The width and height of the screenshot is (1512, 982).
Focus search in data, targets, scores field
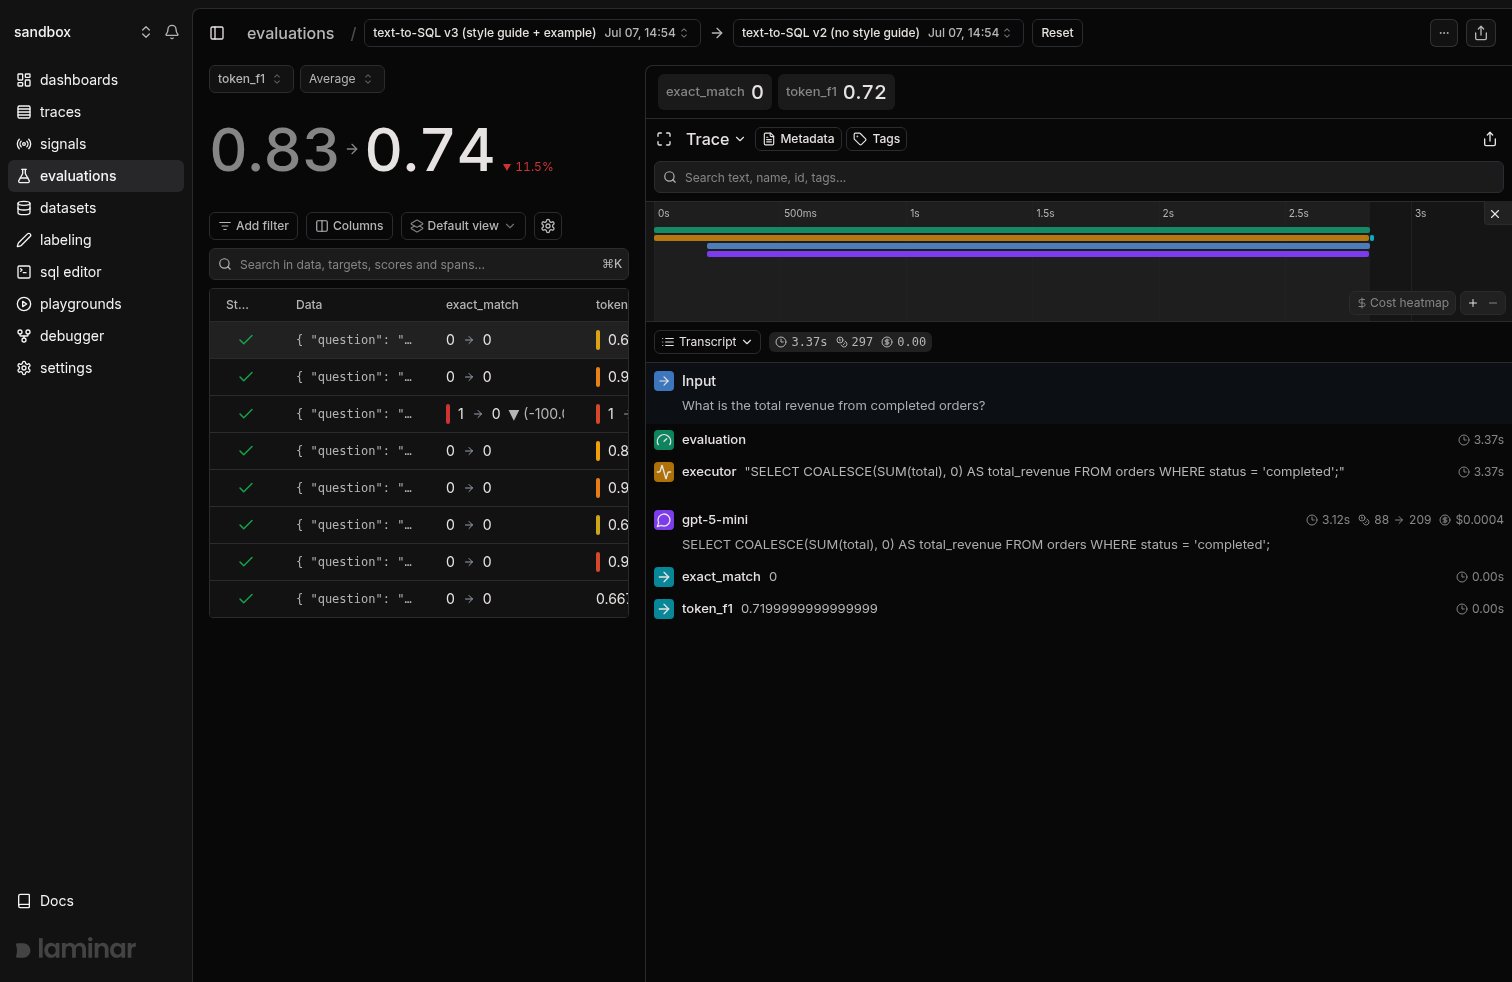[419, 264]
